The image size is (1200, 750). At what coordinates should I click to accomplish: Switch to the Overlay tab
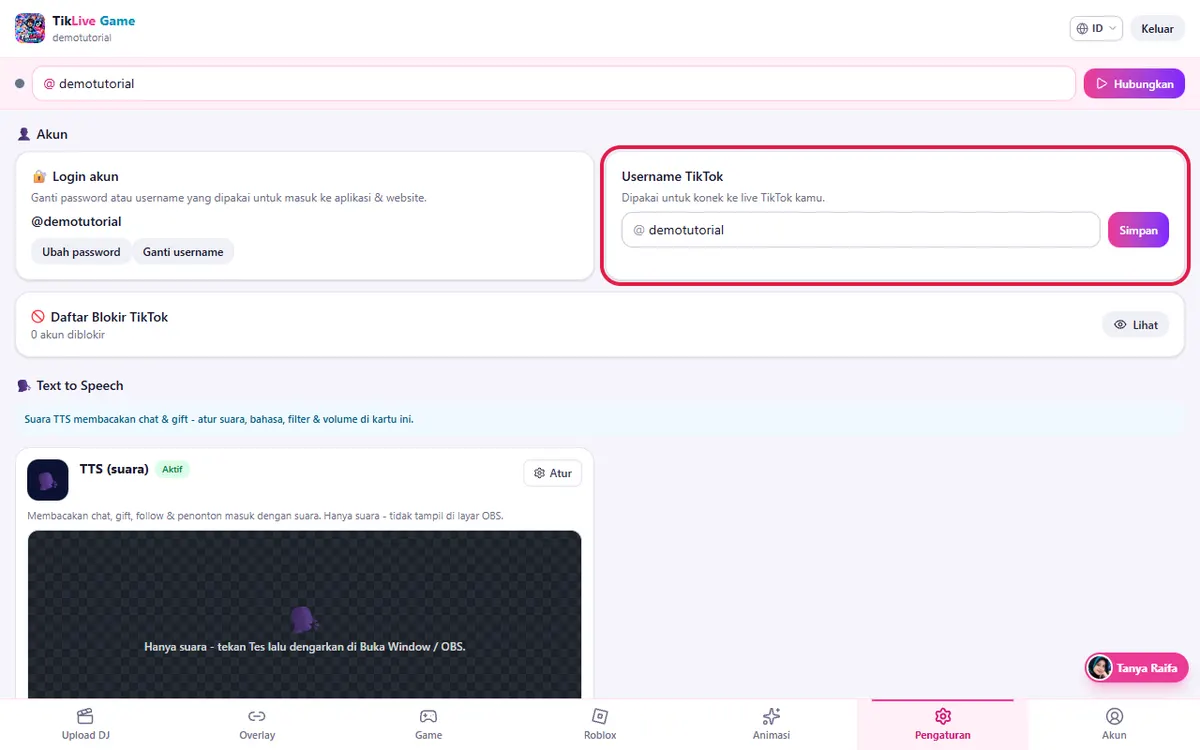point(257,725)
